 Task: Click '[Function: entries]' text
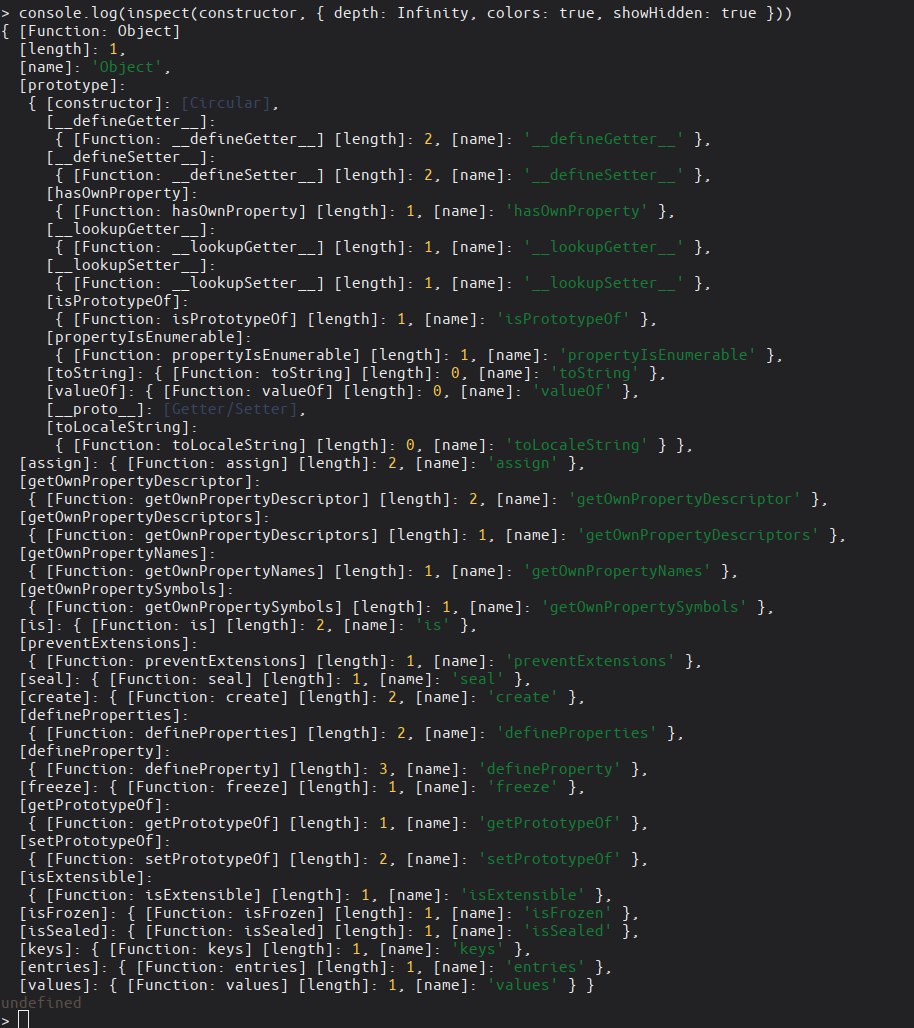pyautogui.click(x=221, y=967)
